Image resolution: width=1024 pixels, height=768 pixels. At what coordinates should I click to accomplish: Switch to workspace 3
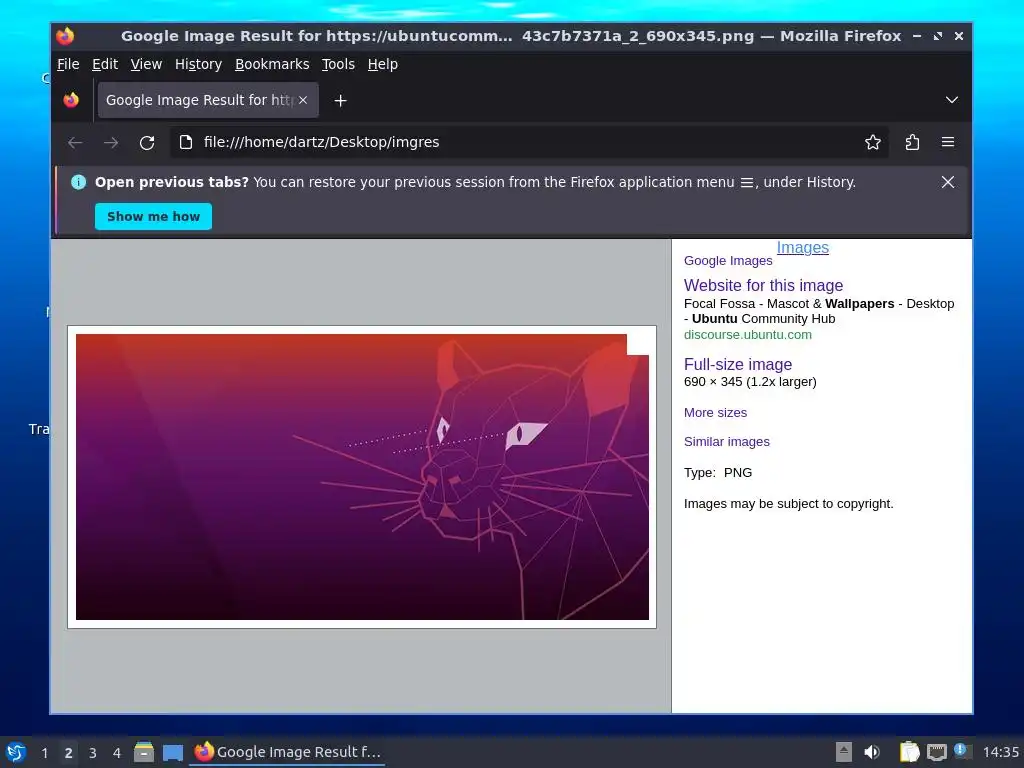93,753
